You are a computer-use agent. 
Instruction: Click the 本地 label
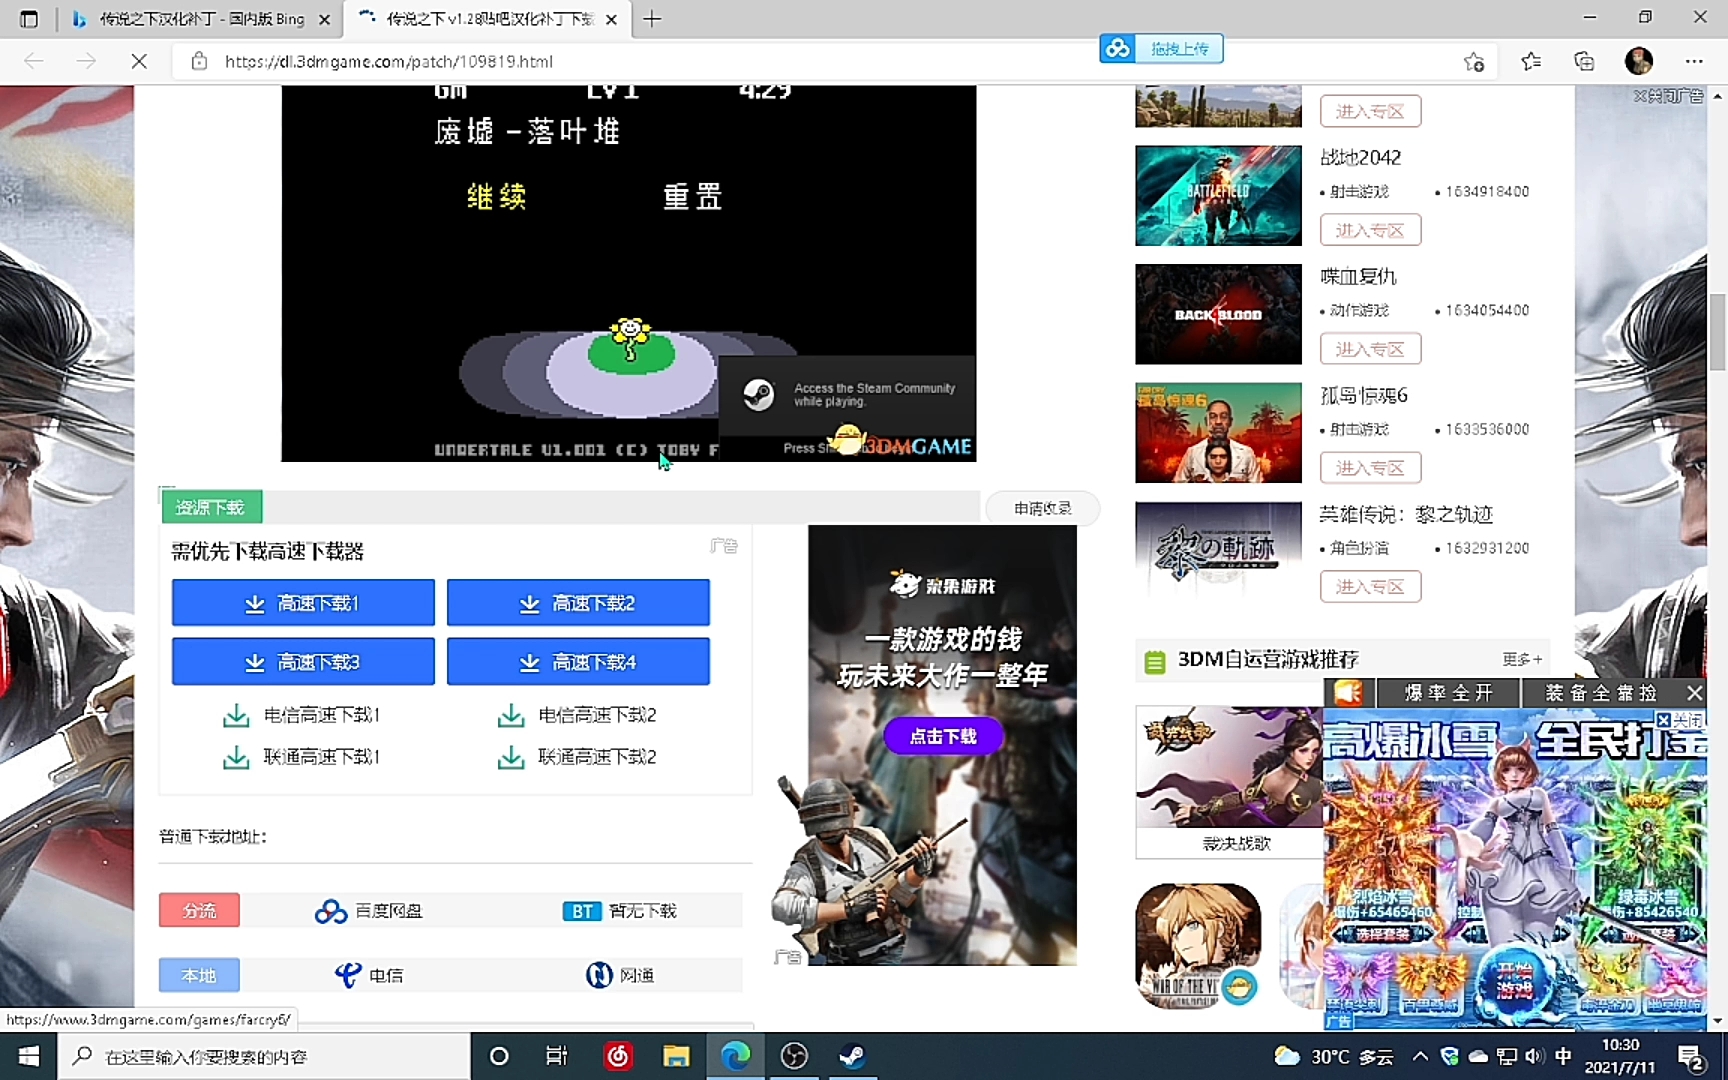click(199, 975)
